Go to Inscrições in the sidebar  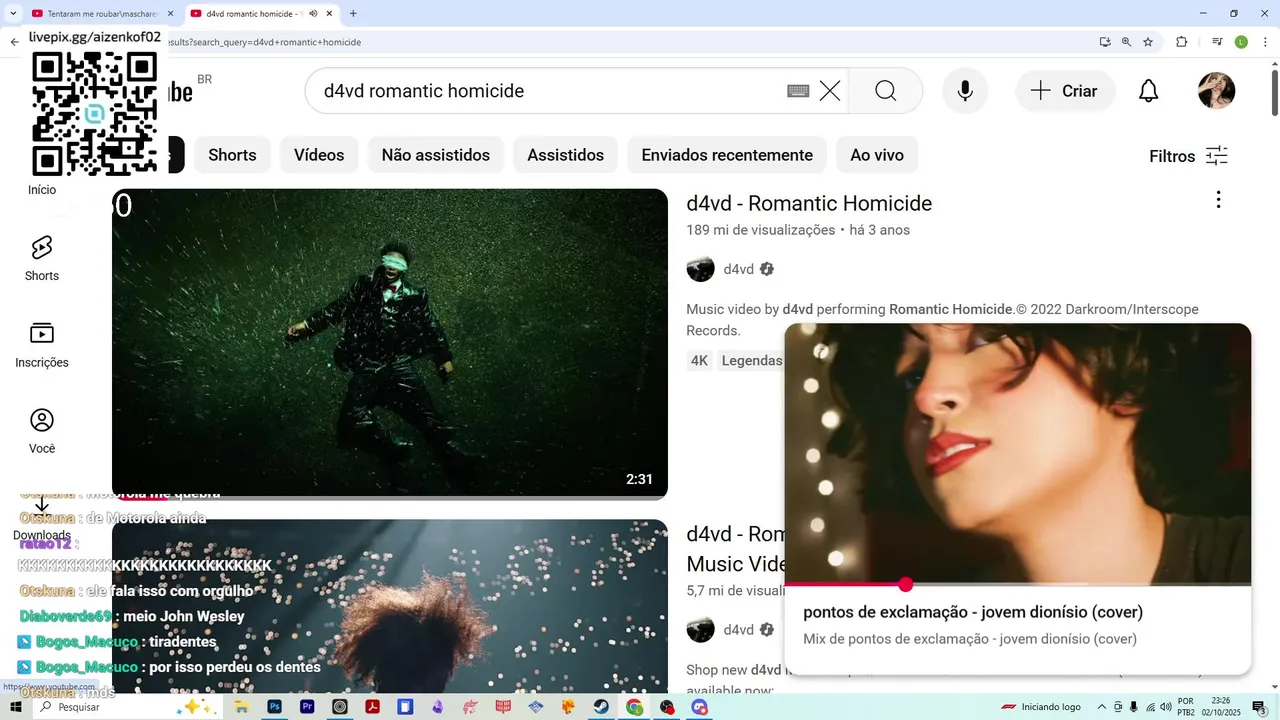[42, 345]
